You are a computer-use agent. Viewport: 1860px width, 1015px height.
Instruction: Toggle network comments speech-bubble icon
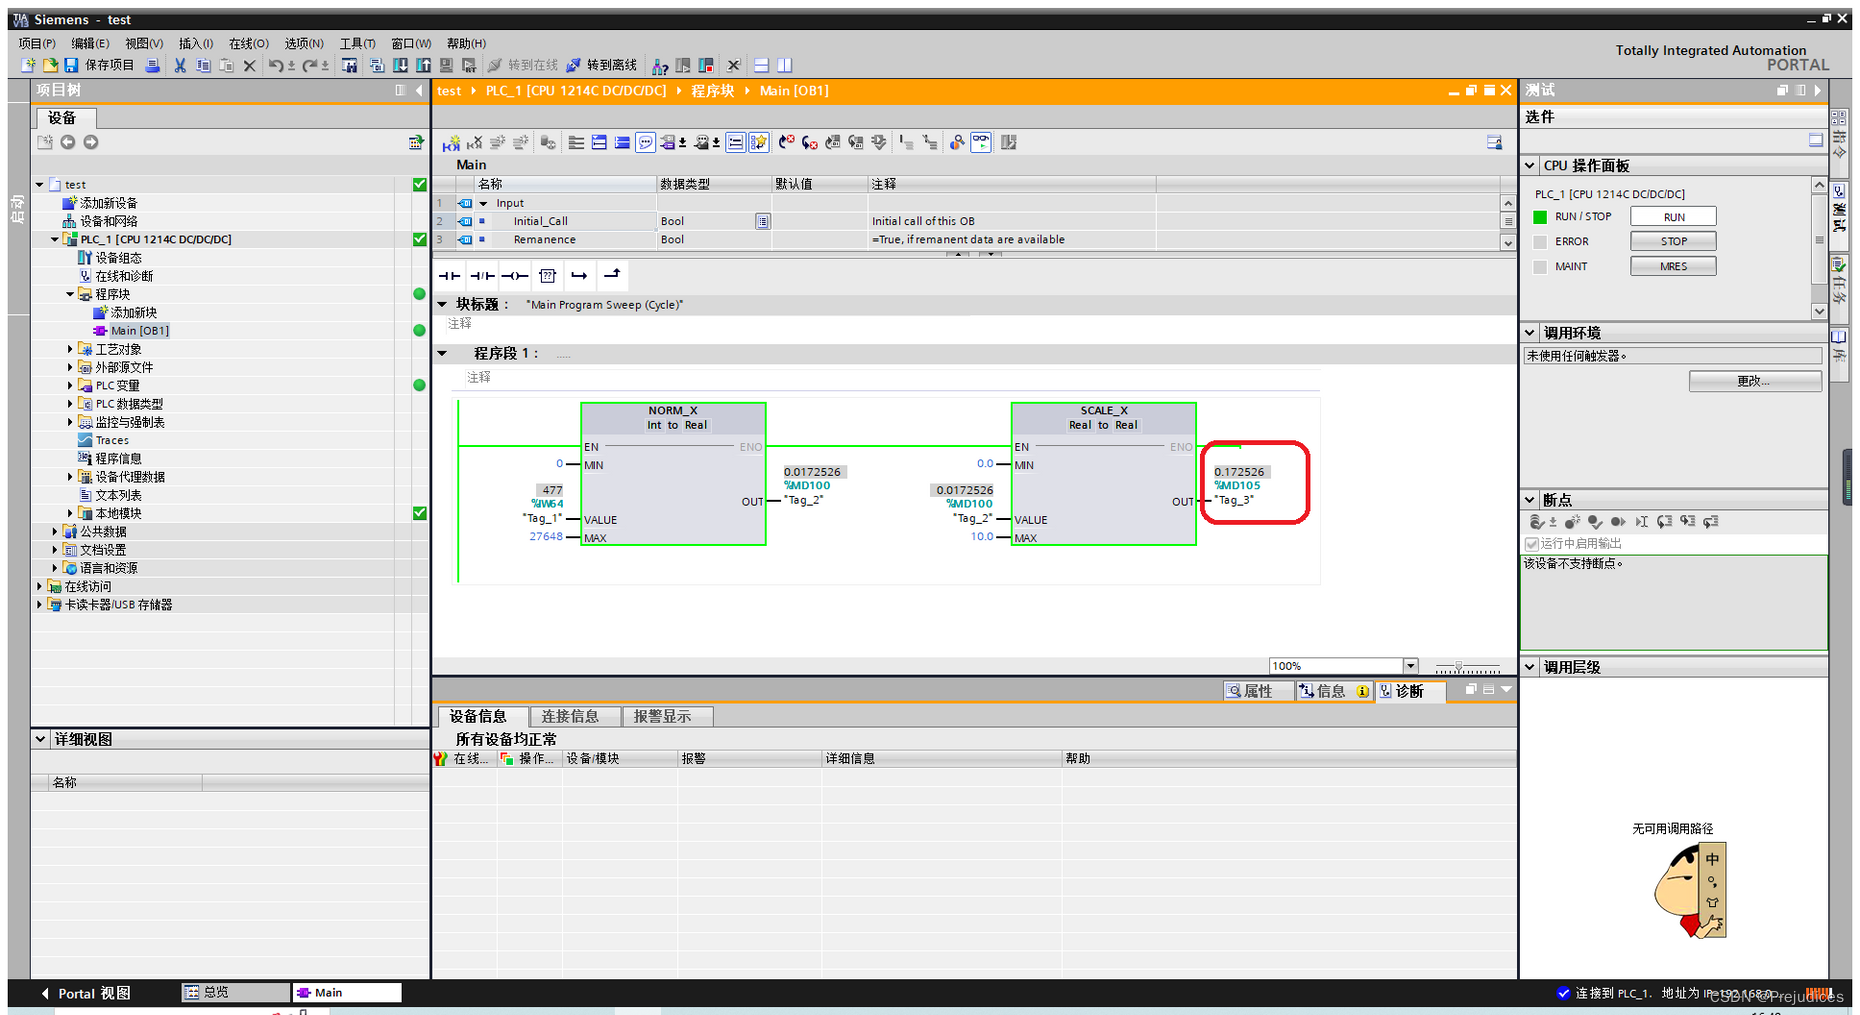(x=646, y=143)
